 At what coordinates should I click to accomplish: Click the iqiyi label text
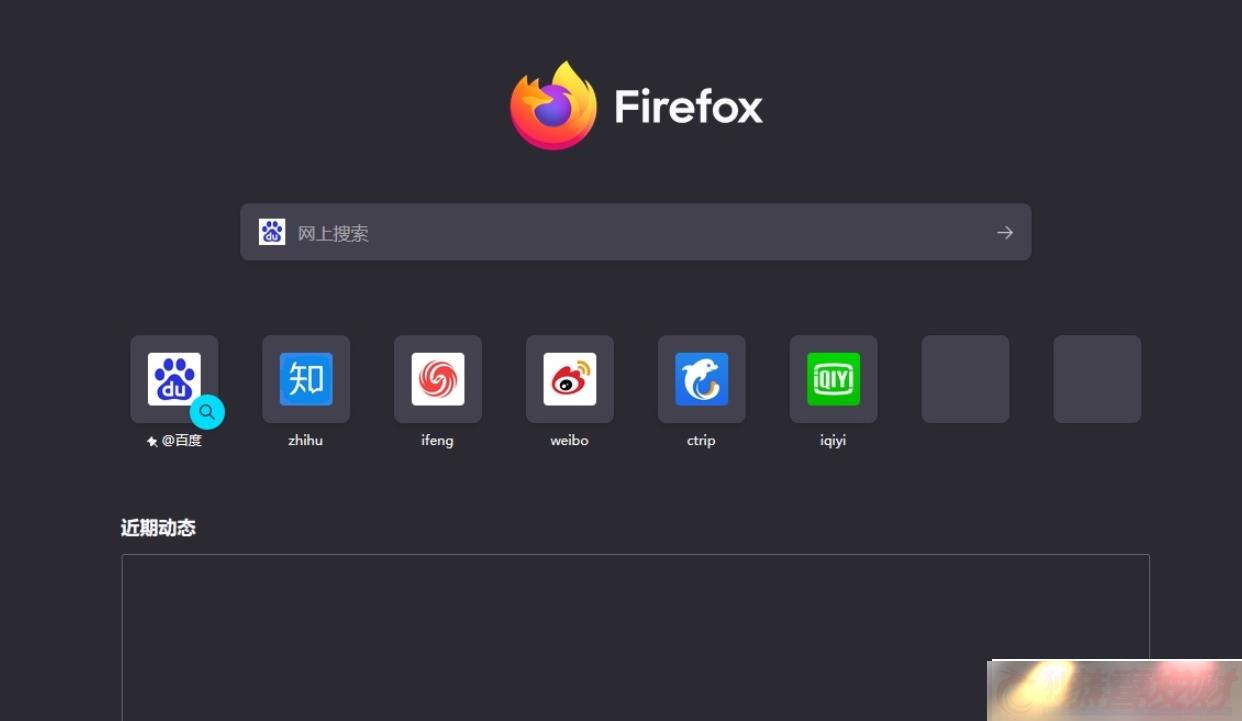833,440
